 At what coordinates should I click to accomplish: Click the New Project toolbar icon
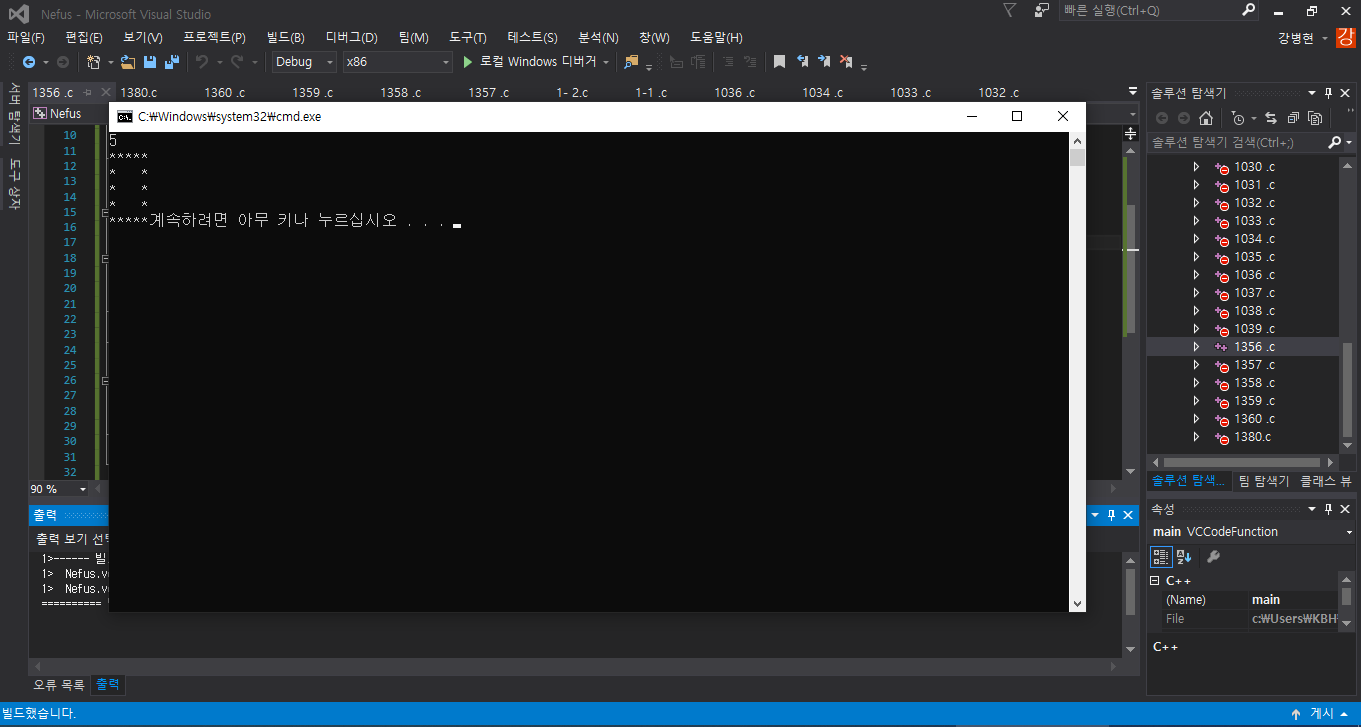point(93,62)
